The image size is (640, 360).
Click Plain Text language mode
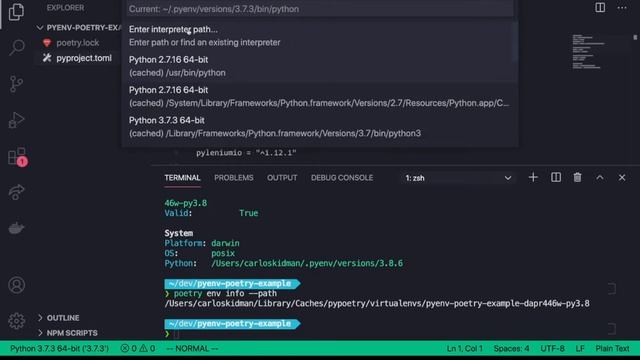(x=612, y=349)
